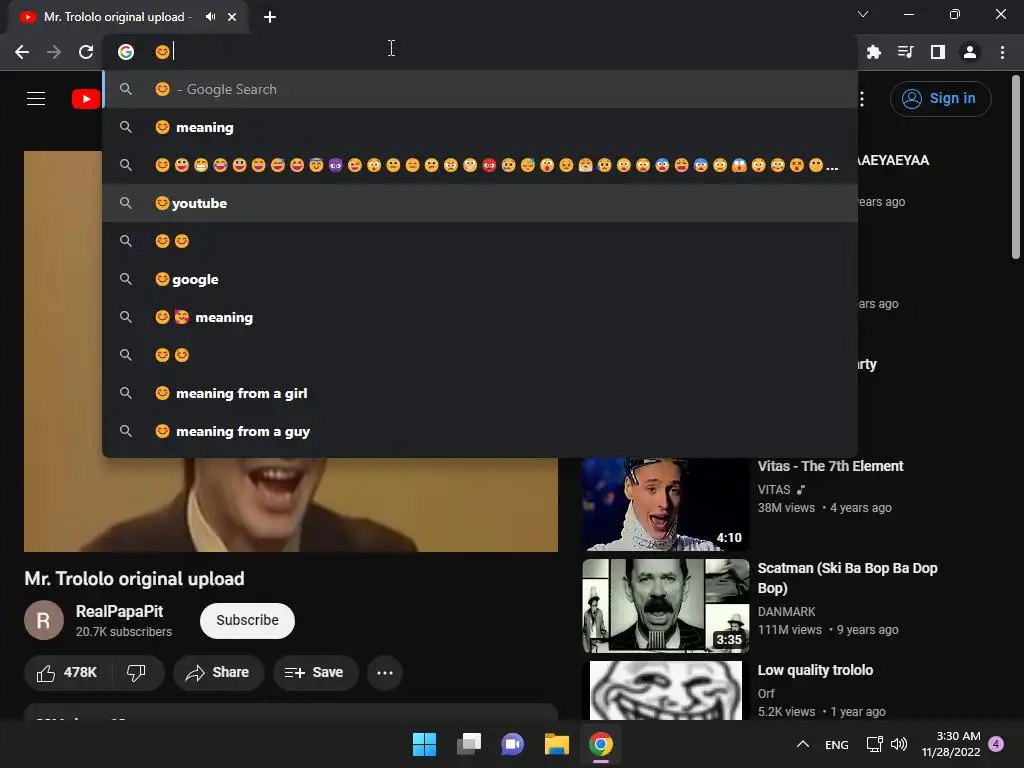Open more actions ellipsis under video
Viewport: 1024px width, 768px height.
(x=385, y=673)
